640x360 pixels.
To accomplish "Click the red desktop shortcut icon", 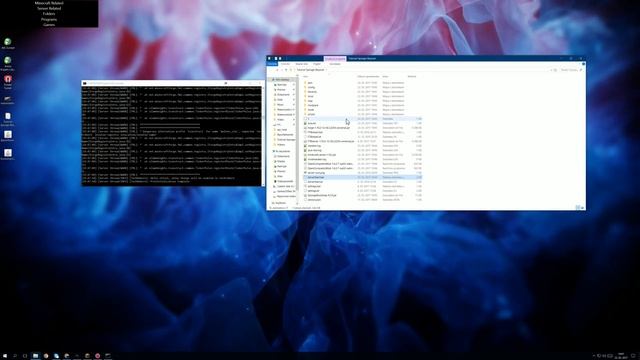I will 8,80.
